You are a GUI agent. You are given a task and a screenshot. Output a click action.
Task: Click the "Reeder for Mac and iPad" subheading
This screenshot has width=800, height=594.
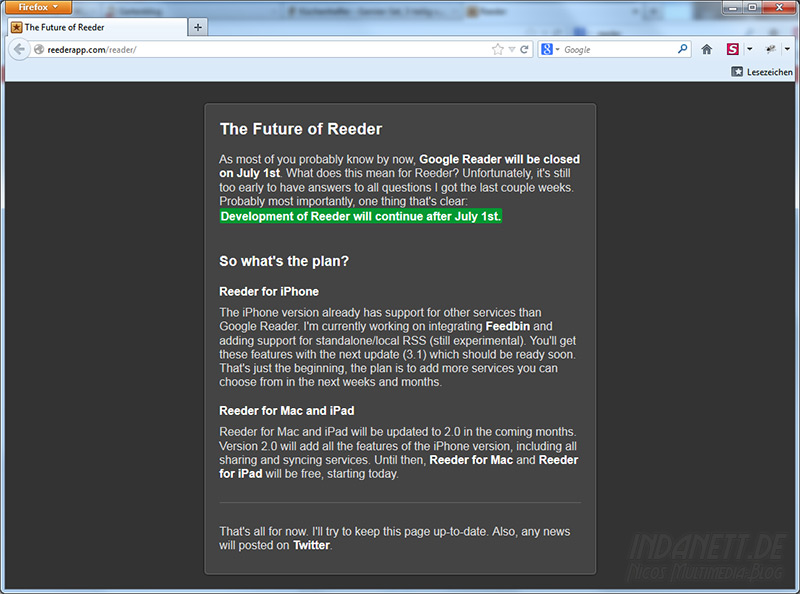287,411
